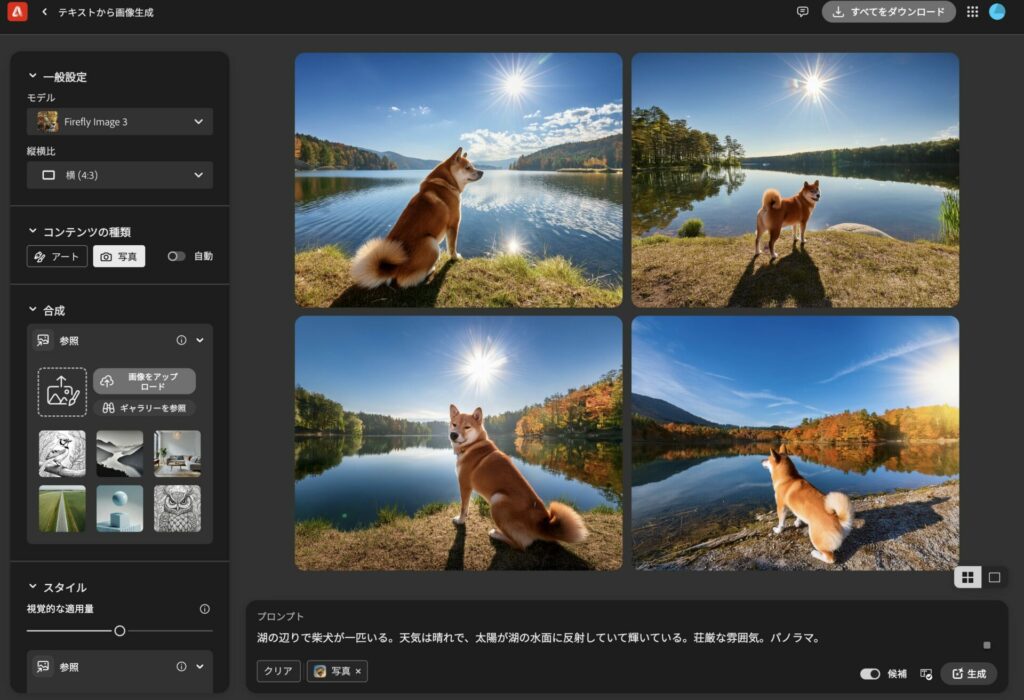1024x700 pixels.
Task: Open the 横 (4:3) aspect ratio dropdown
Action: coord(119,175)
